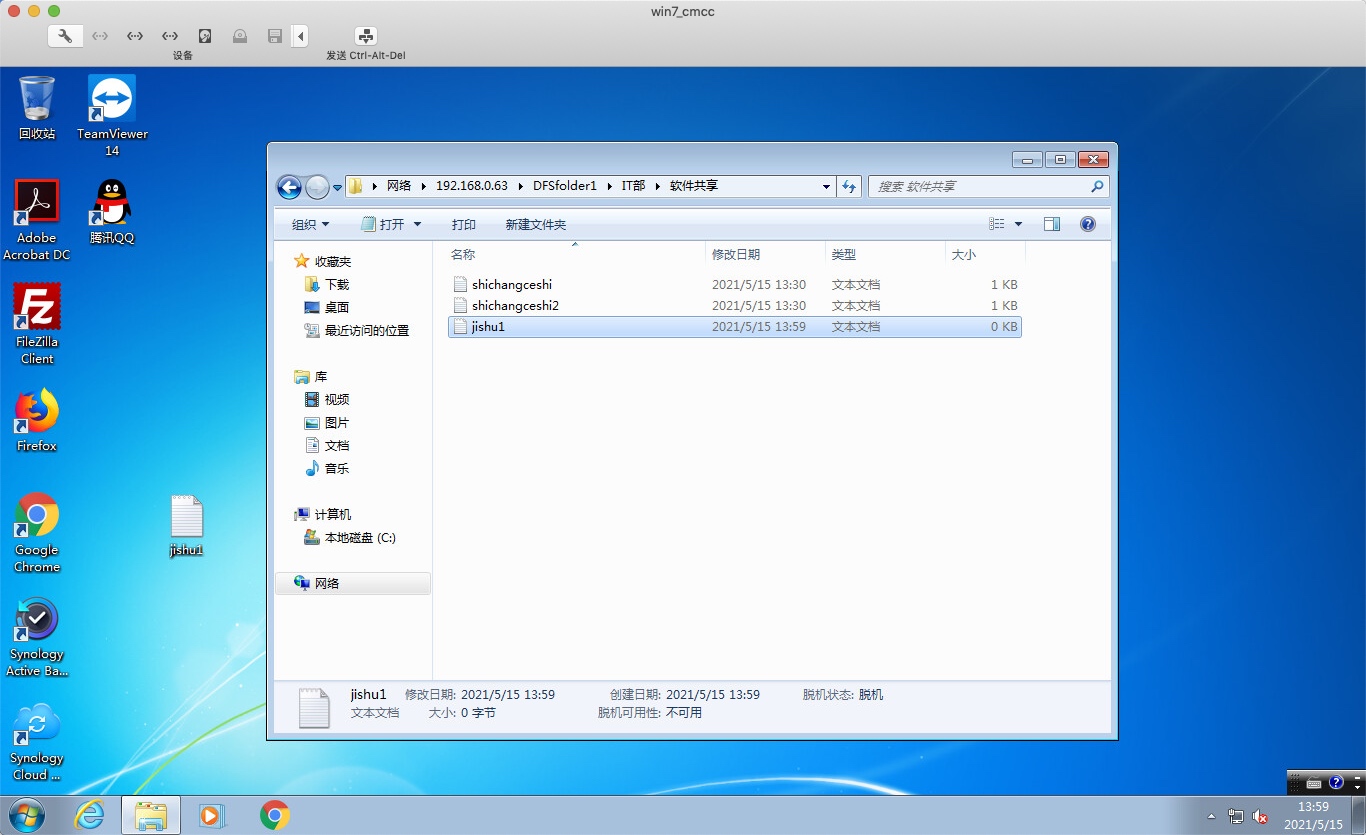This screenshot has width=1366, height=835.
Task: Click the refresh button beside address bar
Action: 849,186
